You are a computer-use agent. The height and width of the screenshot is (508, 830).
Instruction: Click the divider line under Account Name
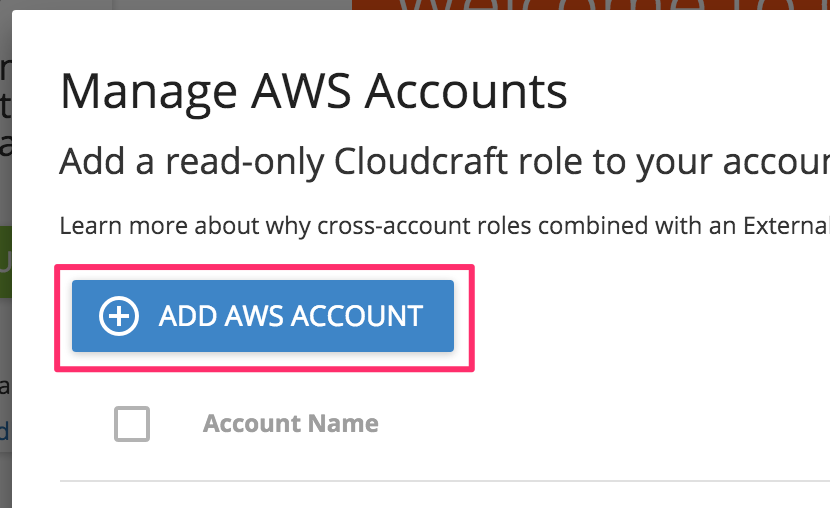pyautogui.click(x=445, y=481)
